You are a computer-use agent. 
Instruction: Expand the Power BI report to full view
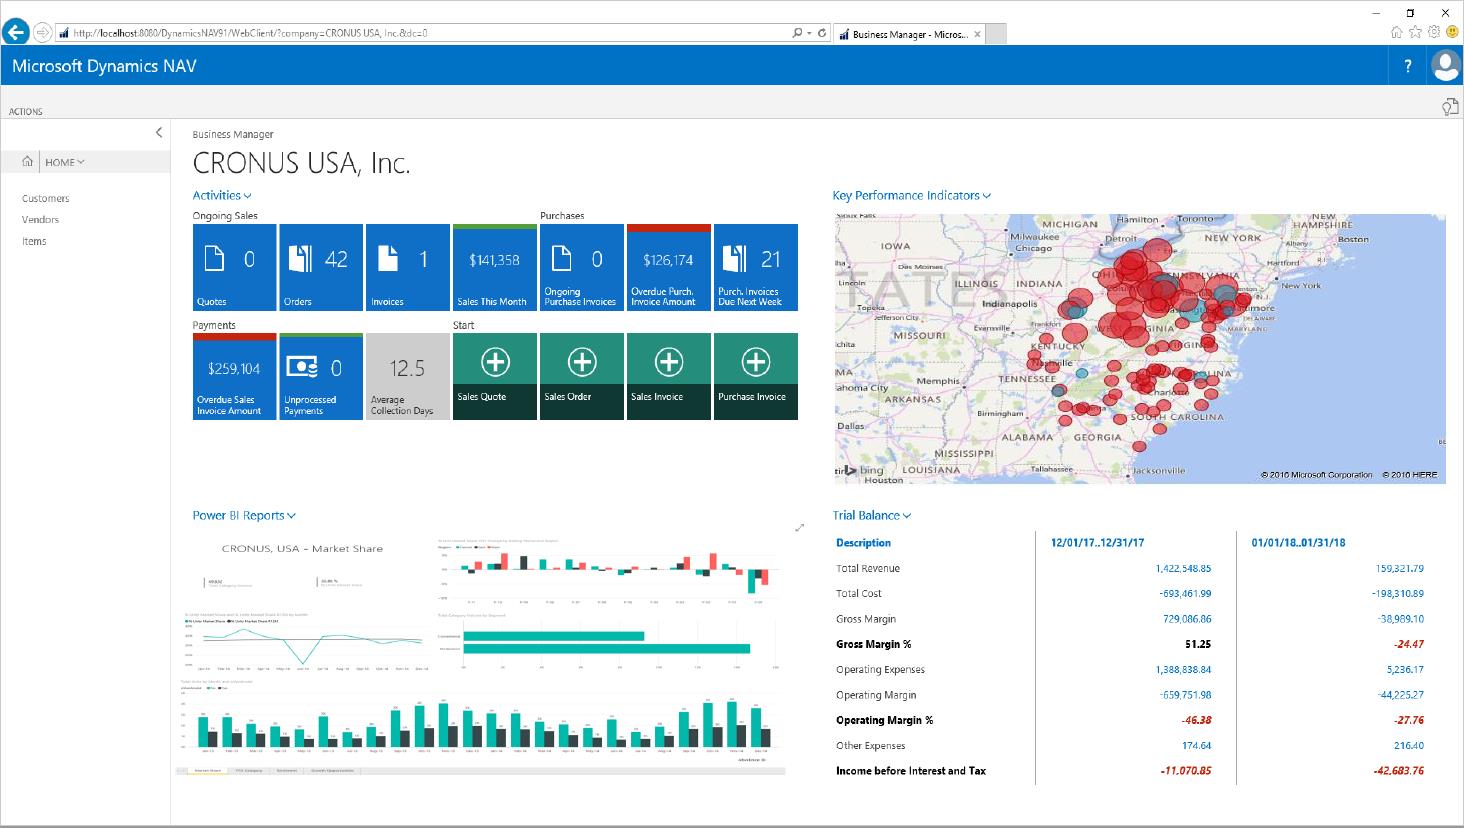tap(799, 527)
